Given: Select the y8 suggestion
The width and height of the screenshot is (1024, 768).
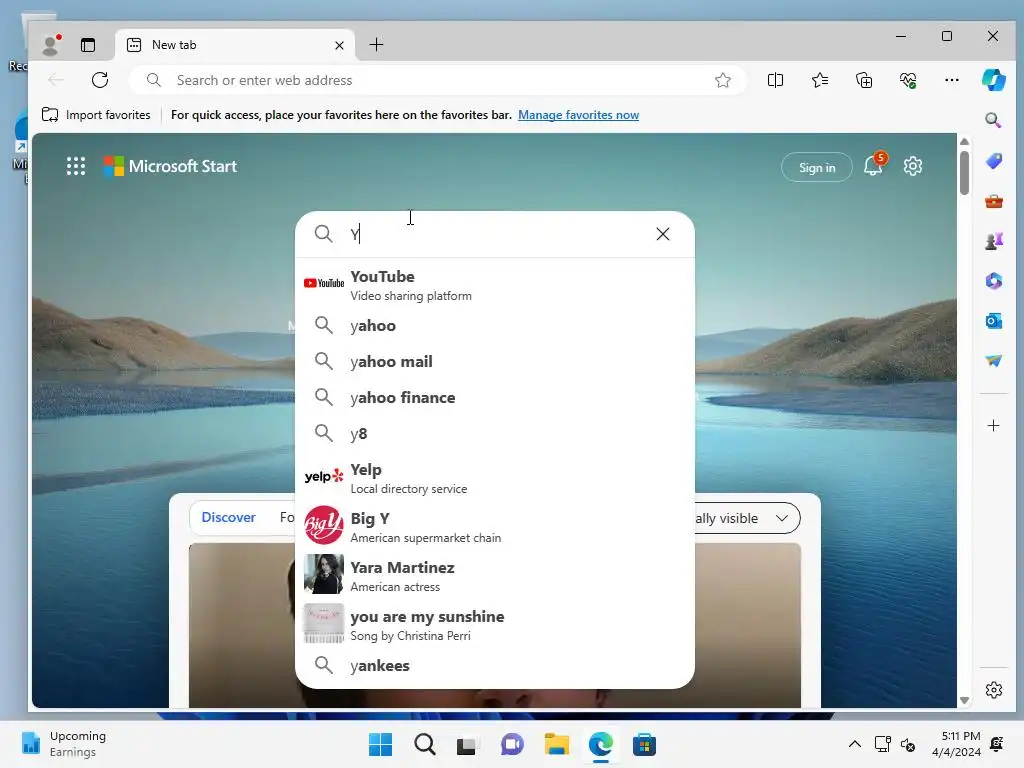Looking at the screenshot, I should [x=494, y=434].
